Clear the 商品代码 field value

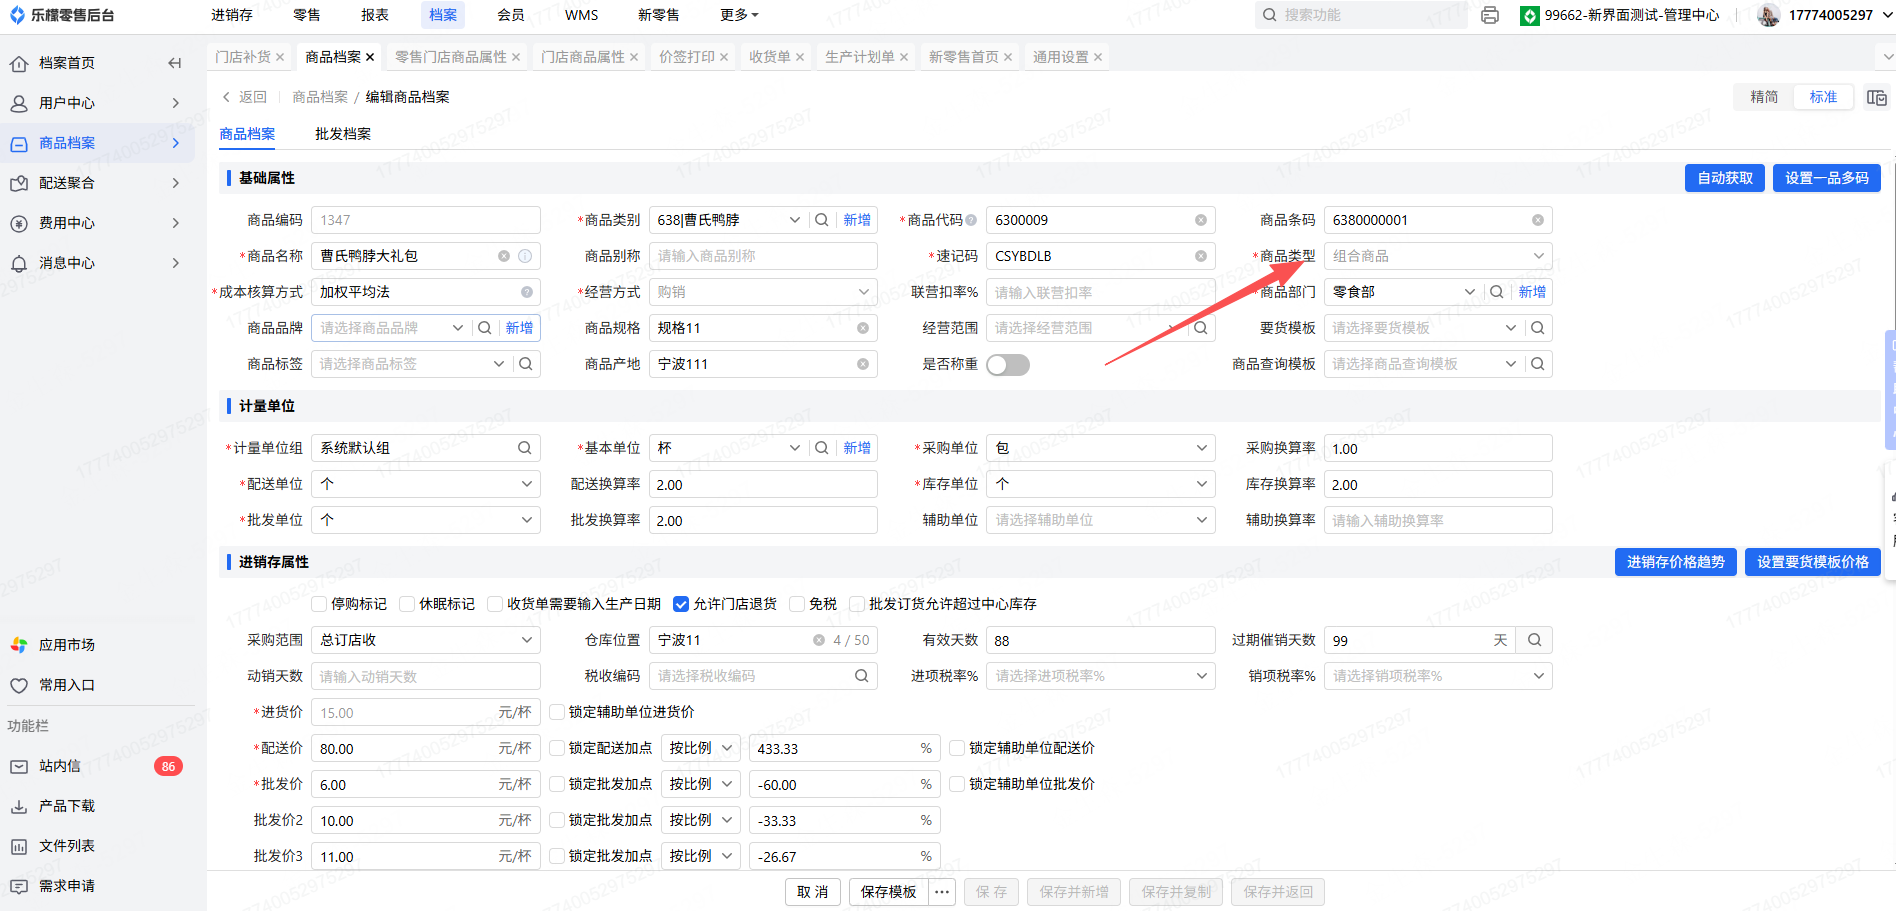coord(1201,220)
